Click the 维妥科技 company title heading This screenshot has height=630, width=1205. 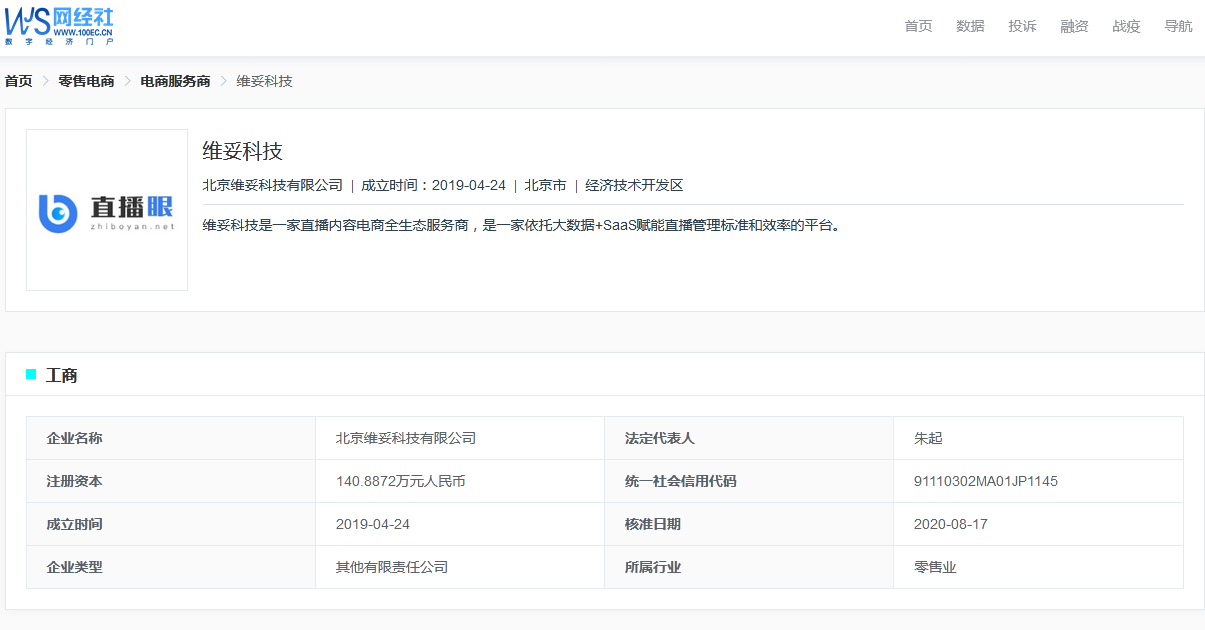click(x=243, y=151)
